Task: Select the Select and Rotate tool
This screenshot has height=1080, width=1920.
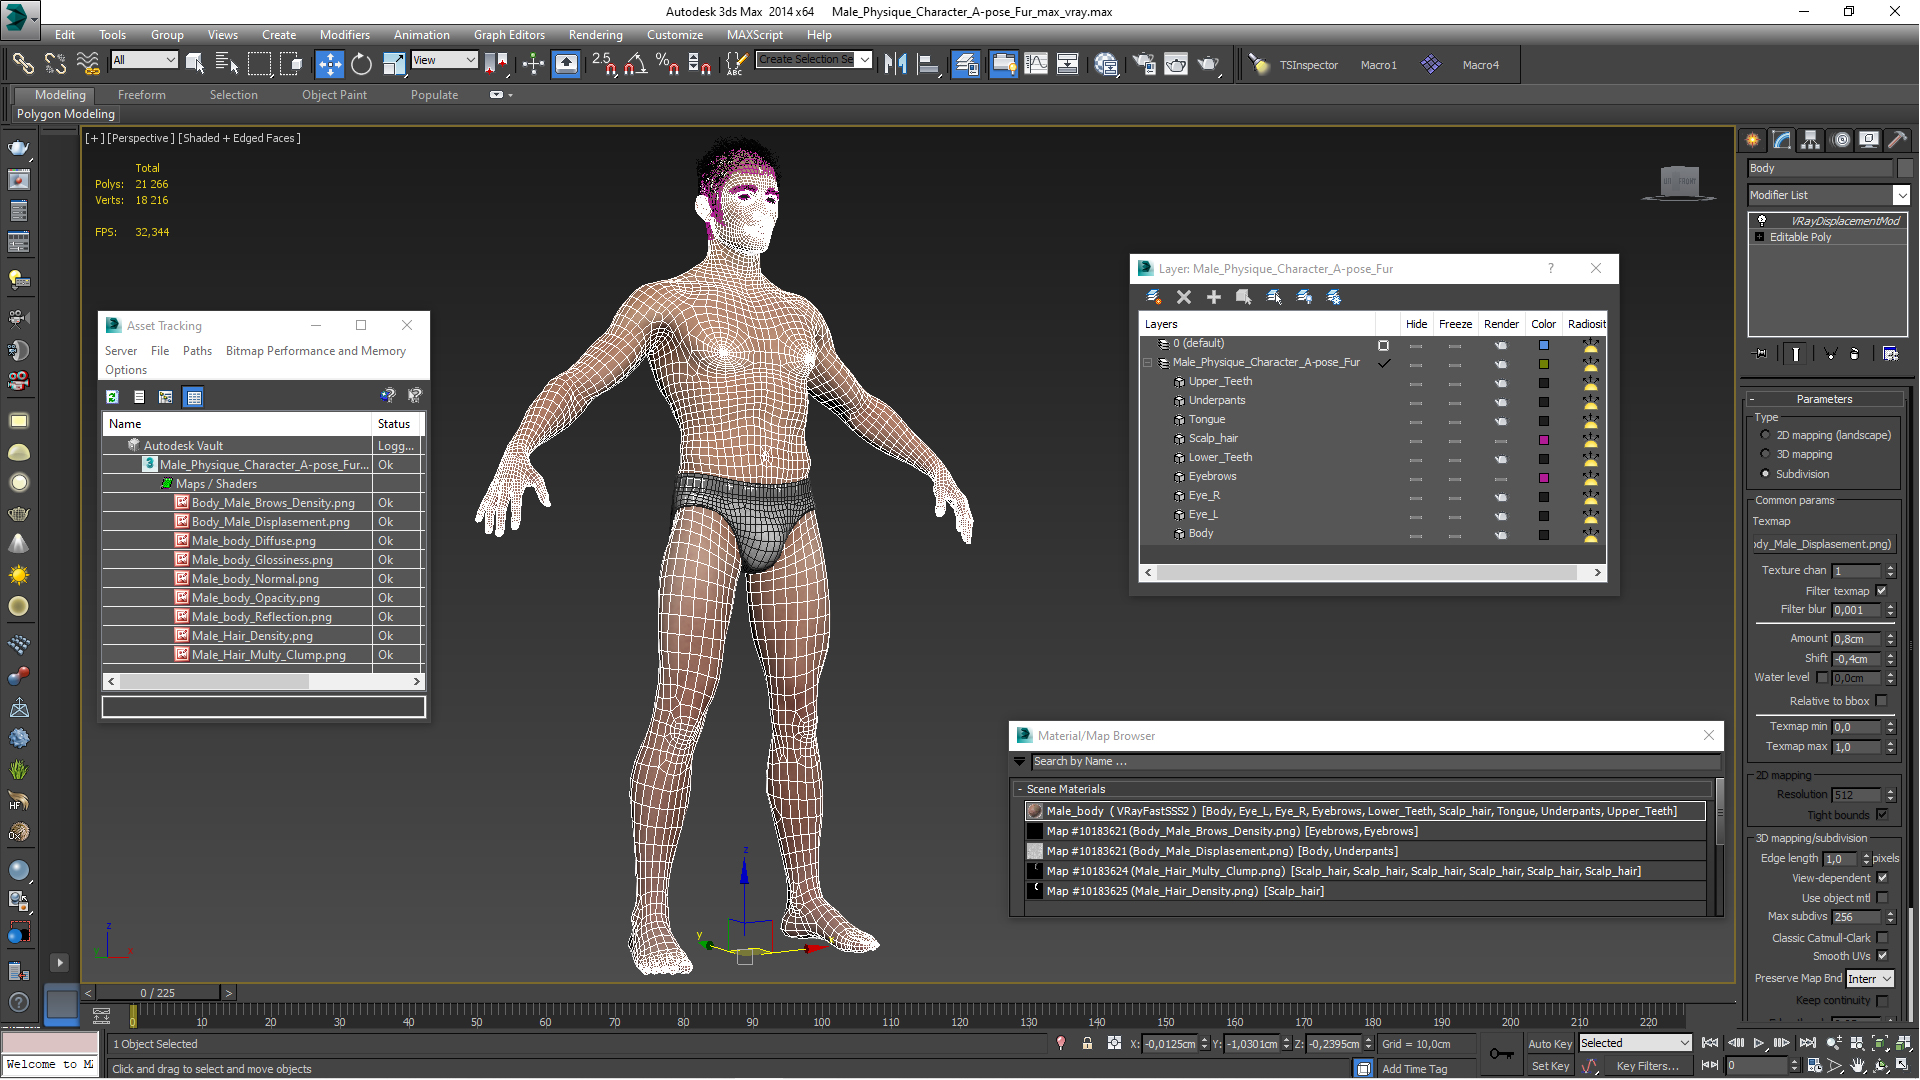Action: (x=361, y=64)
